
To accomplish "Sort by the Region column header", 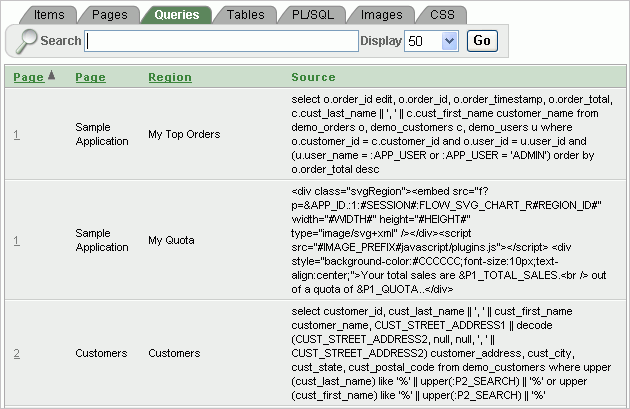I will [x=170, y=77].
